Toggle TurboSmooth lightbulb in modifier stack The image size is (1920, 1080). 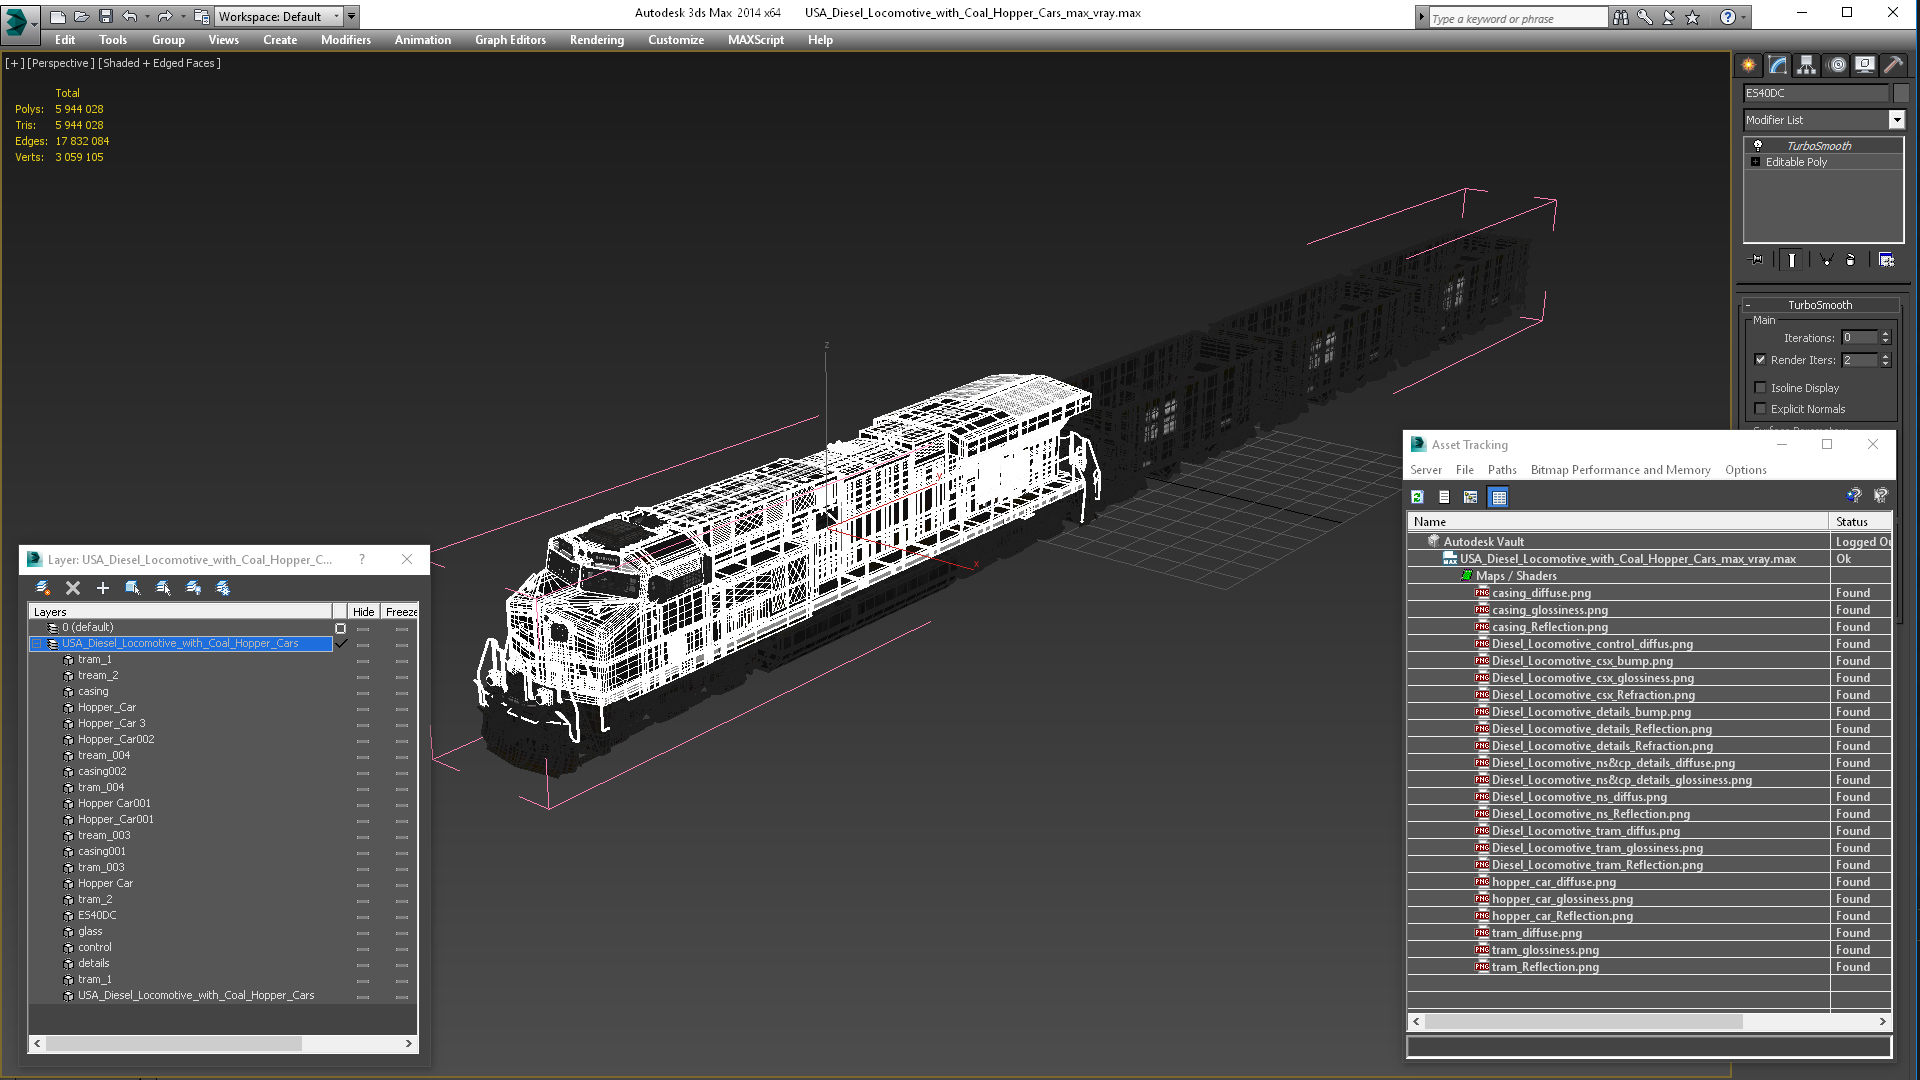tap(1758, 146)
